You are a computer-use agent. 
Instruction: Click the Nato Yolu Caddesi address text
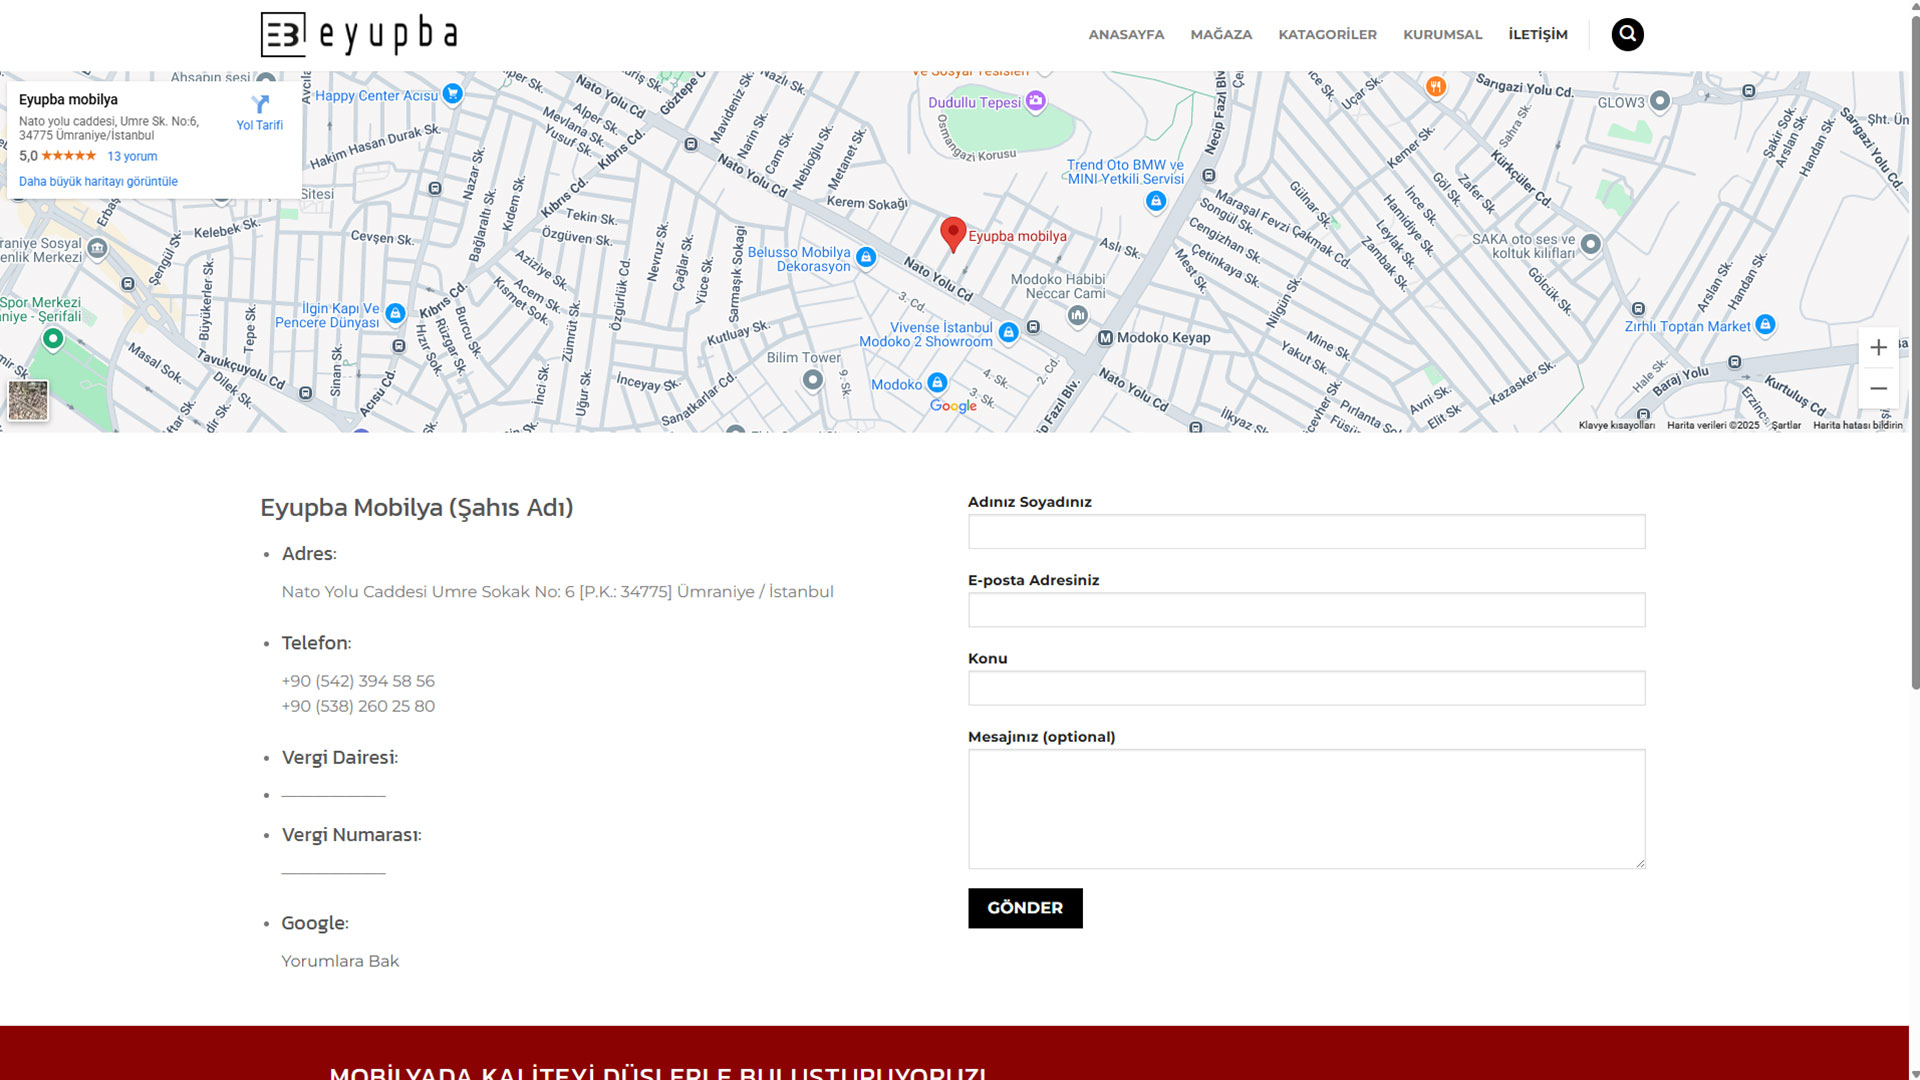557,592
